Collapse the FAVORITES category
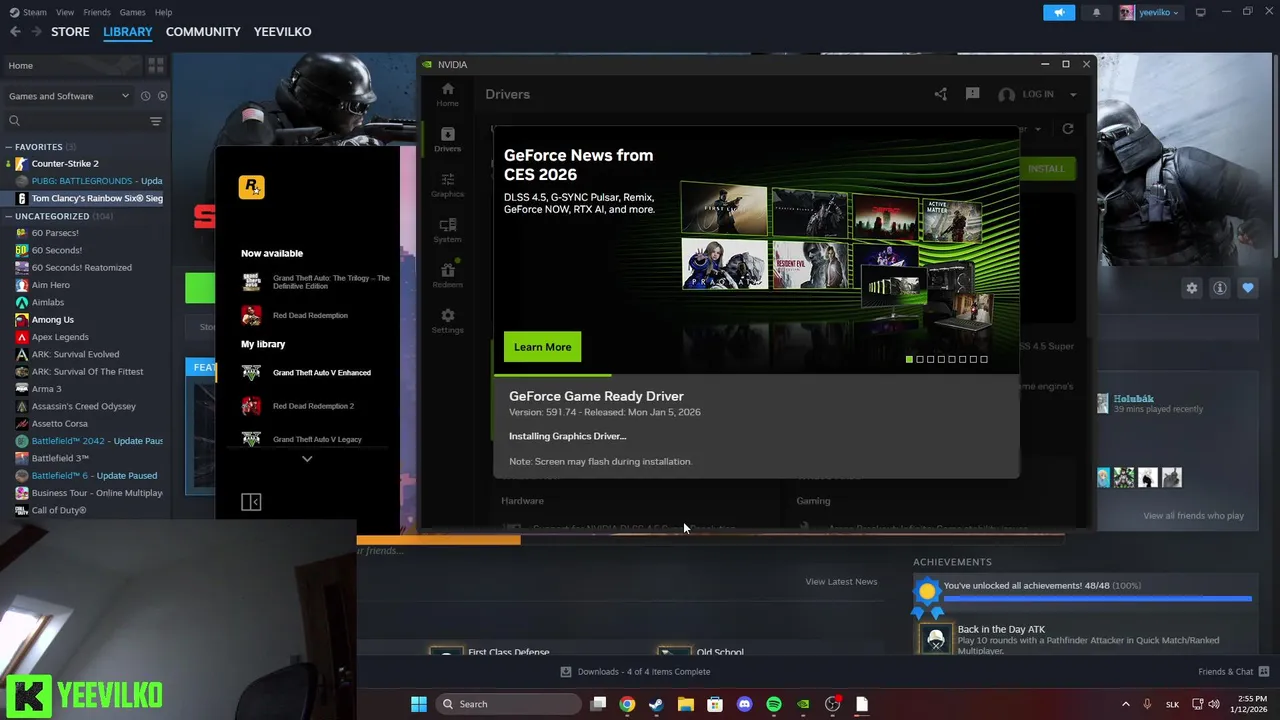The width and height of the screenshot is (1280, 720). coord(8,147)
